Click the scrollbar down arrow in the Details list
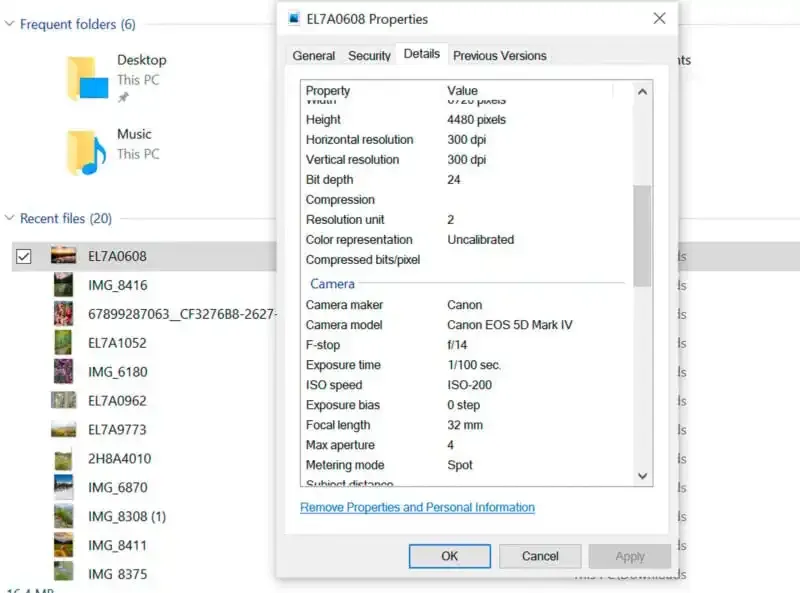 [644, 477]
